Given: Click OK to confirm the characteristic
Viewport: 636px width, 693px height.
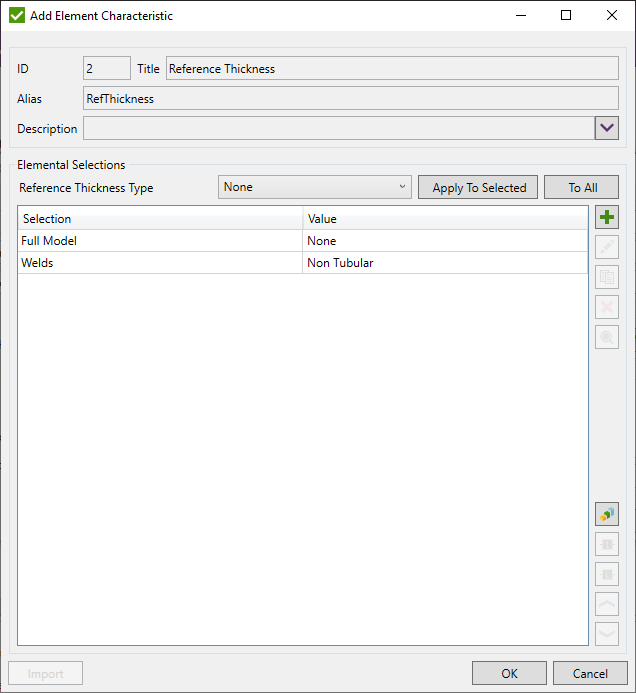Looking at the screenshot, I should point(509,673).
